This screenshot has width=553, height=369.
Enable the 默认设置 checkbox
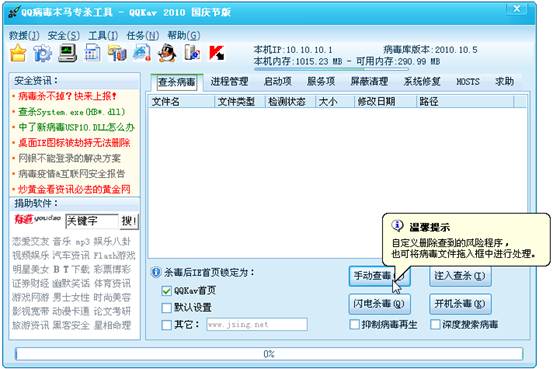166,308
